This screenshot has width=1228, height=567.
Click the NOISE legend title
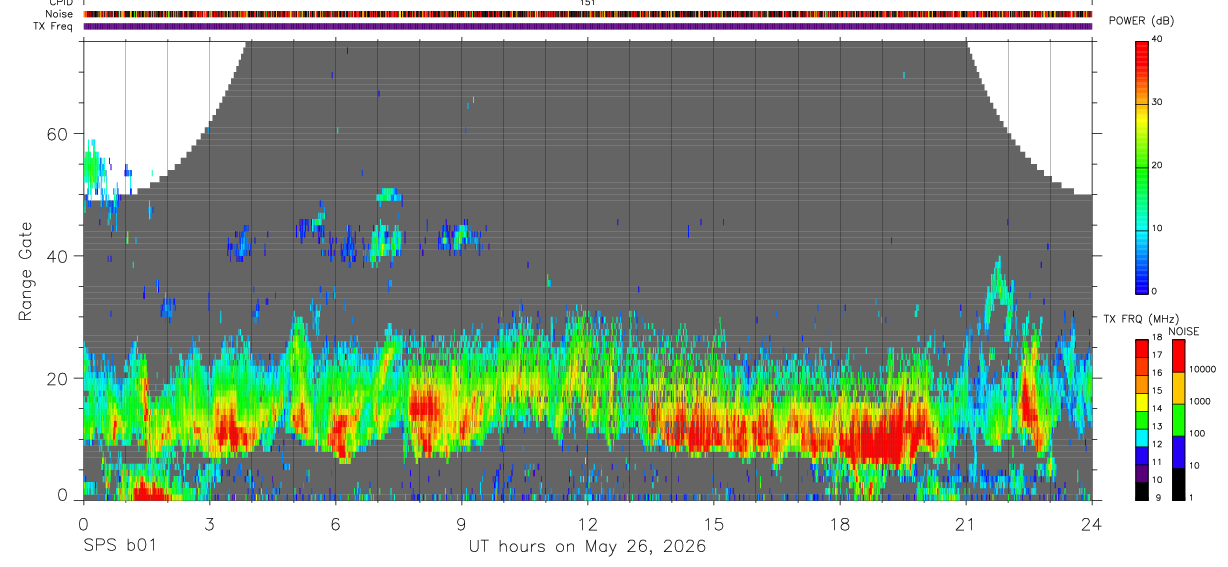click(1183, 331)
